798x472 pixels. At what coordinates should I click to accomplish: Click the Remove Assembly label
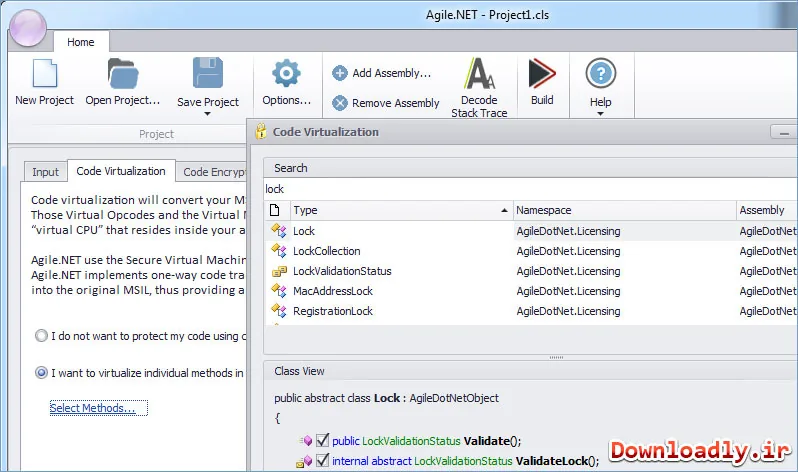click(x=395, y=103)
